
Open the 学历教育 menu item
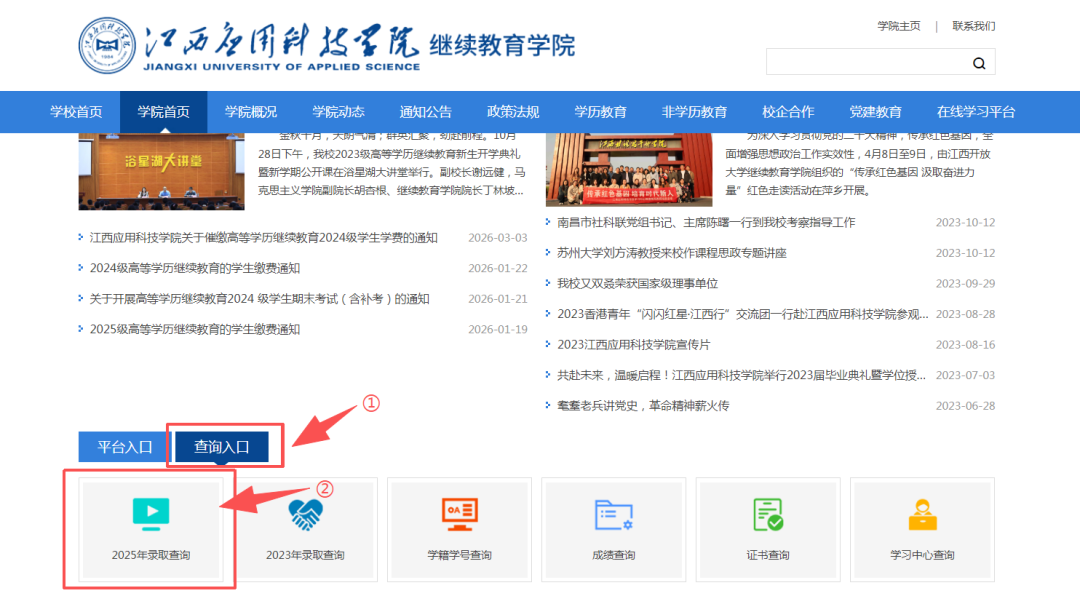(600, 112)
